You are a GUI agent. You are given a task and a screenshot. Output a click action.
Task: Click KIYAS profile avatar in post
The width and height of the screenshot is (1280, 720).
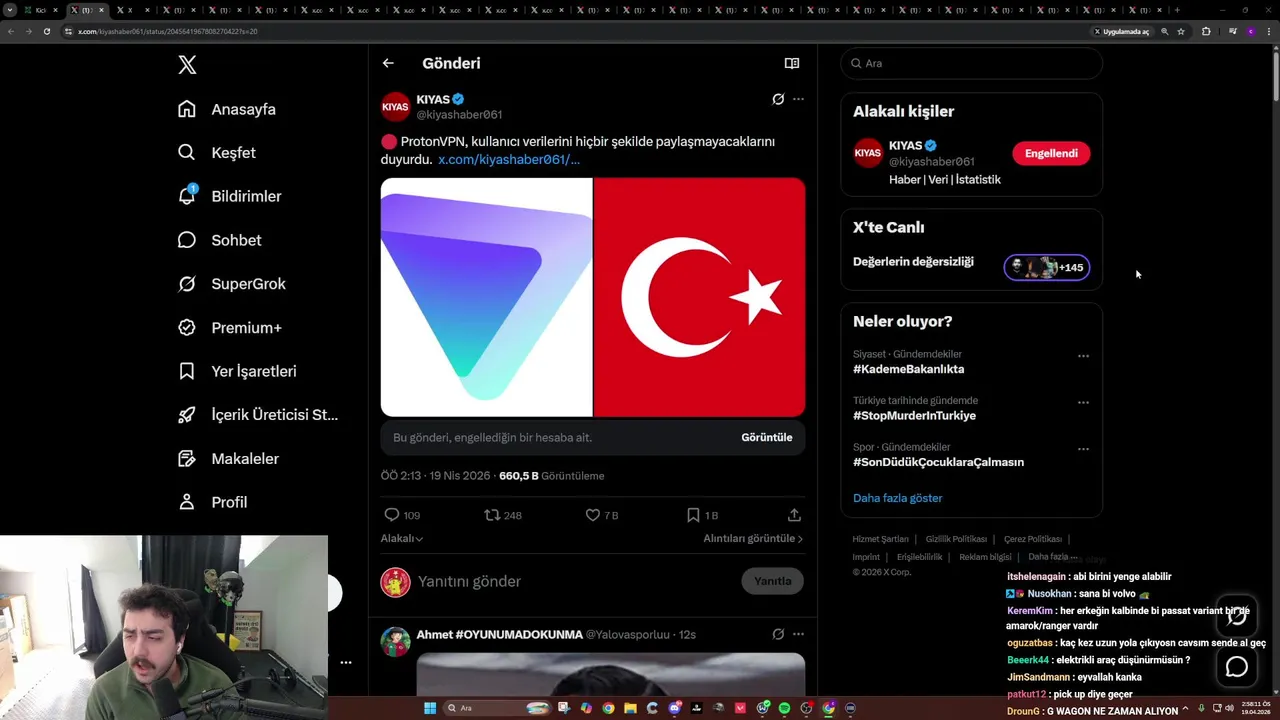coord(395,106)
